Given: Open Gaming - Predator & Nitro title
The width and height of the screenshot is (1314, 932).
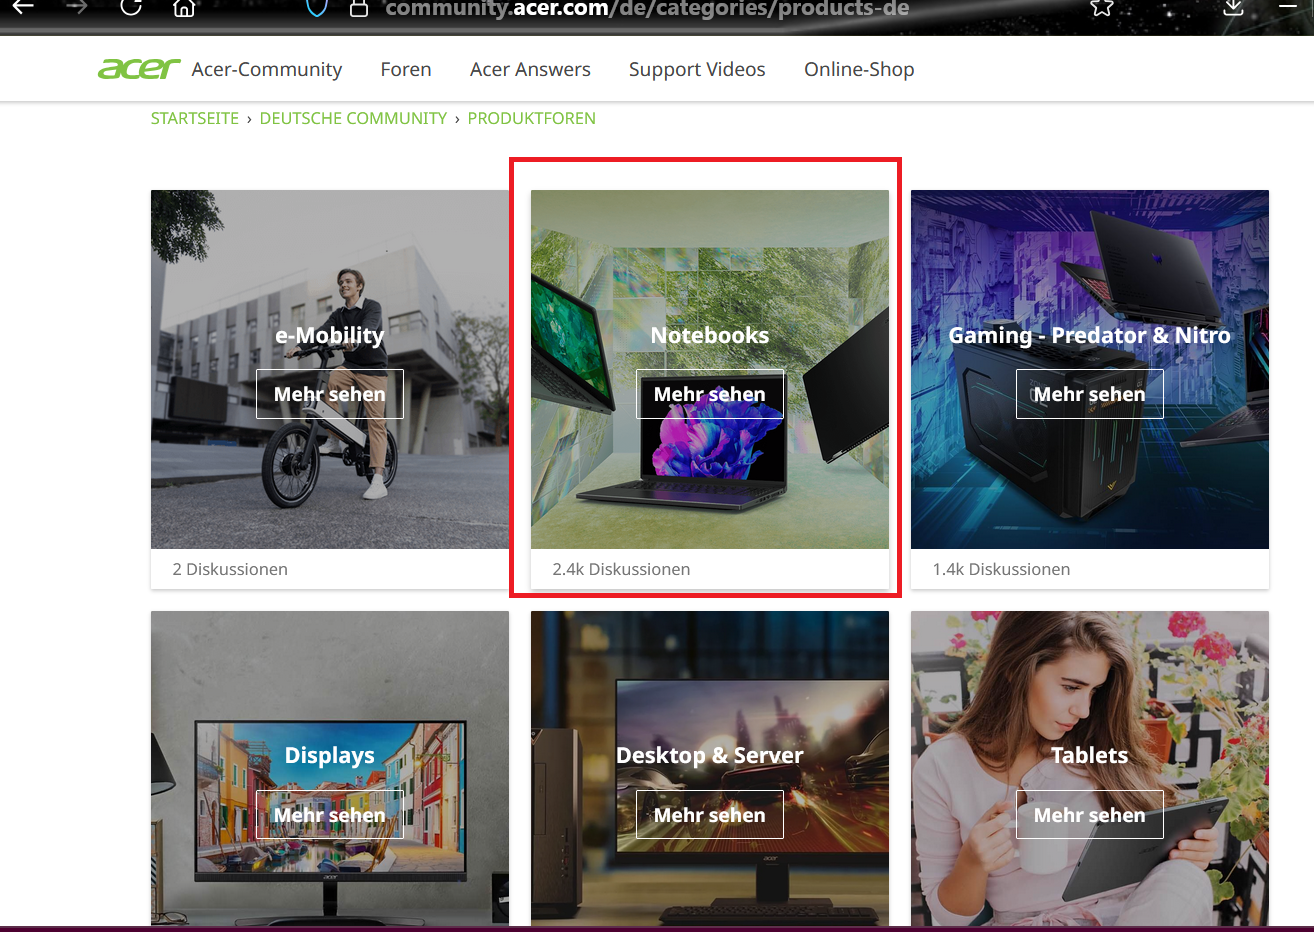Looking at the screenshot, I should point(1090,335).
